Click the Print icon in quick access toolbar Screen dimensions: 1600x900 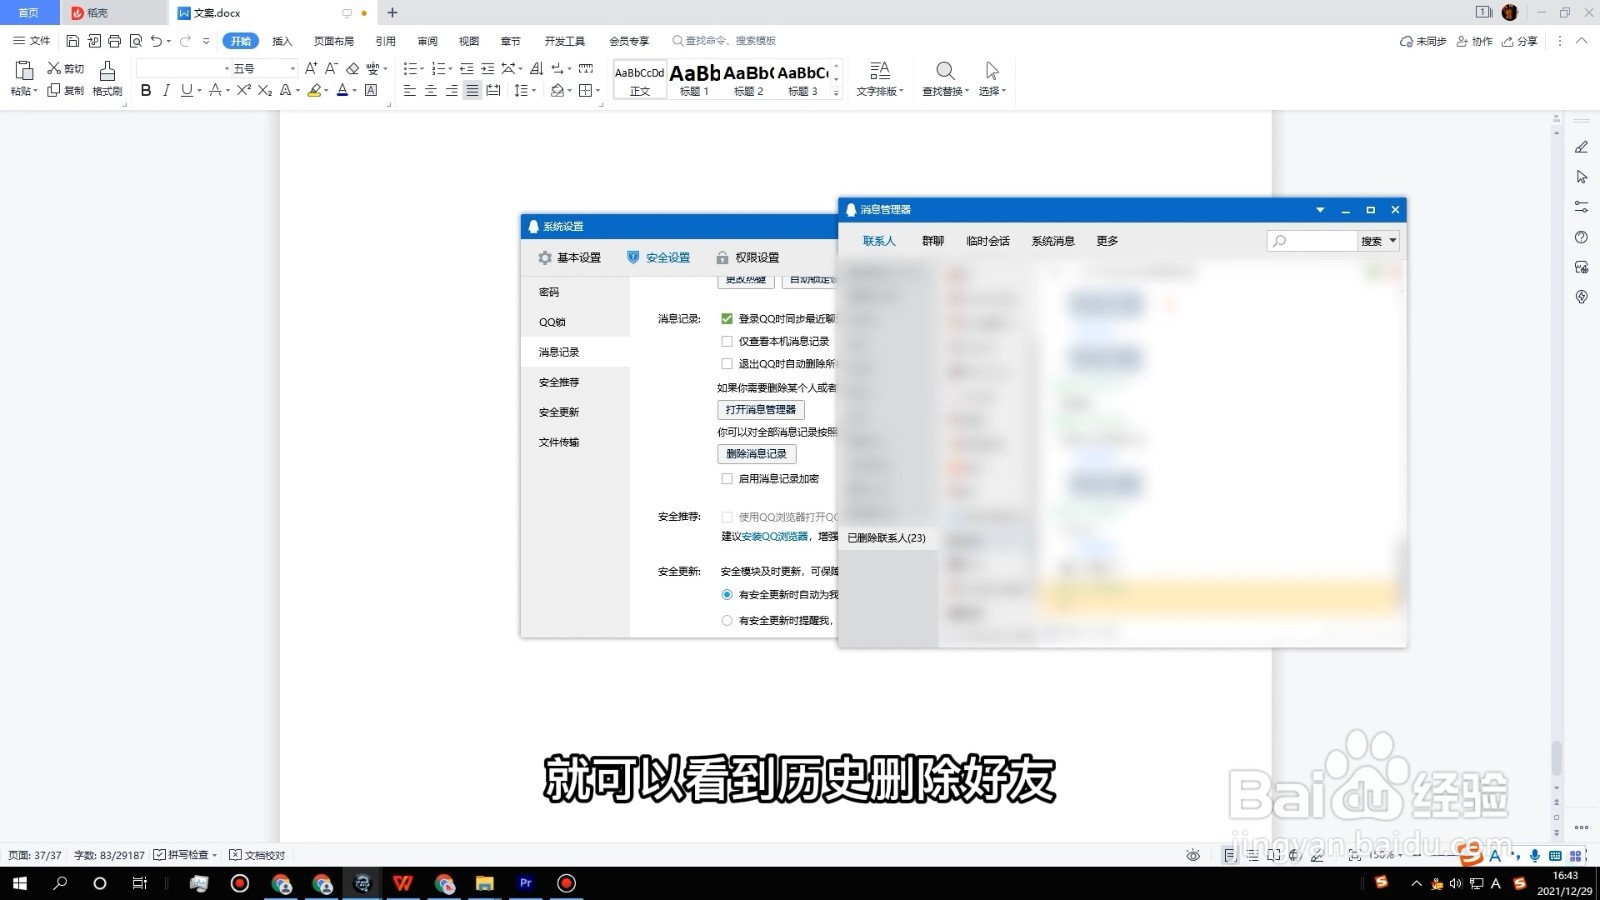(x=114, y=41)
